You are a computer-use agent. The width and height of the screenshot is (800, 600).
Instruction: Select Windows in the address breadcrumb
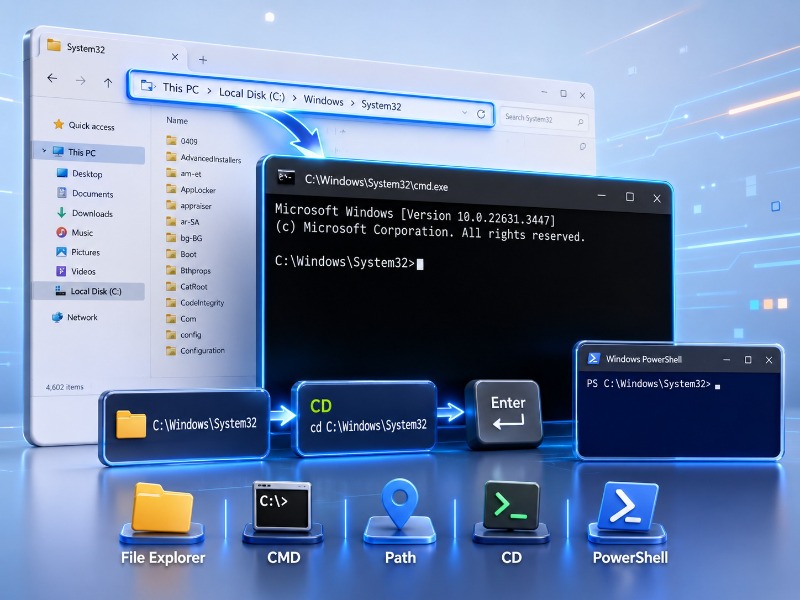323,101
